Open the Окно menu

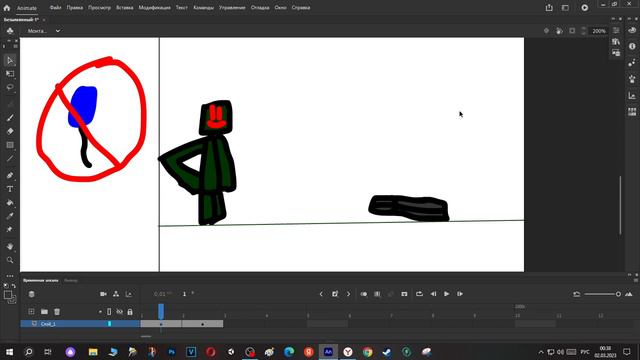click(280, 7)
